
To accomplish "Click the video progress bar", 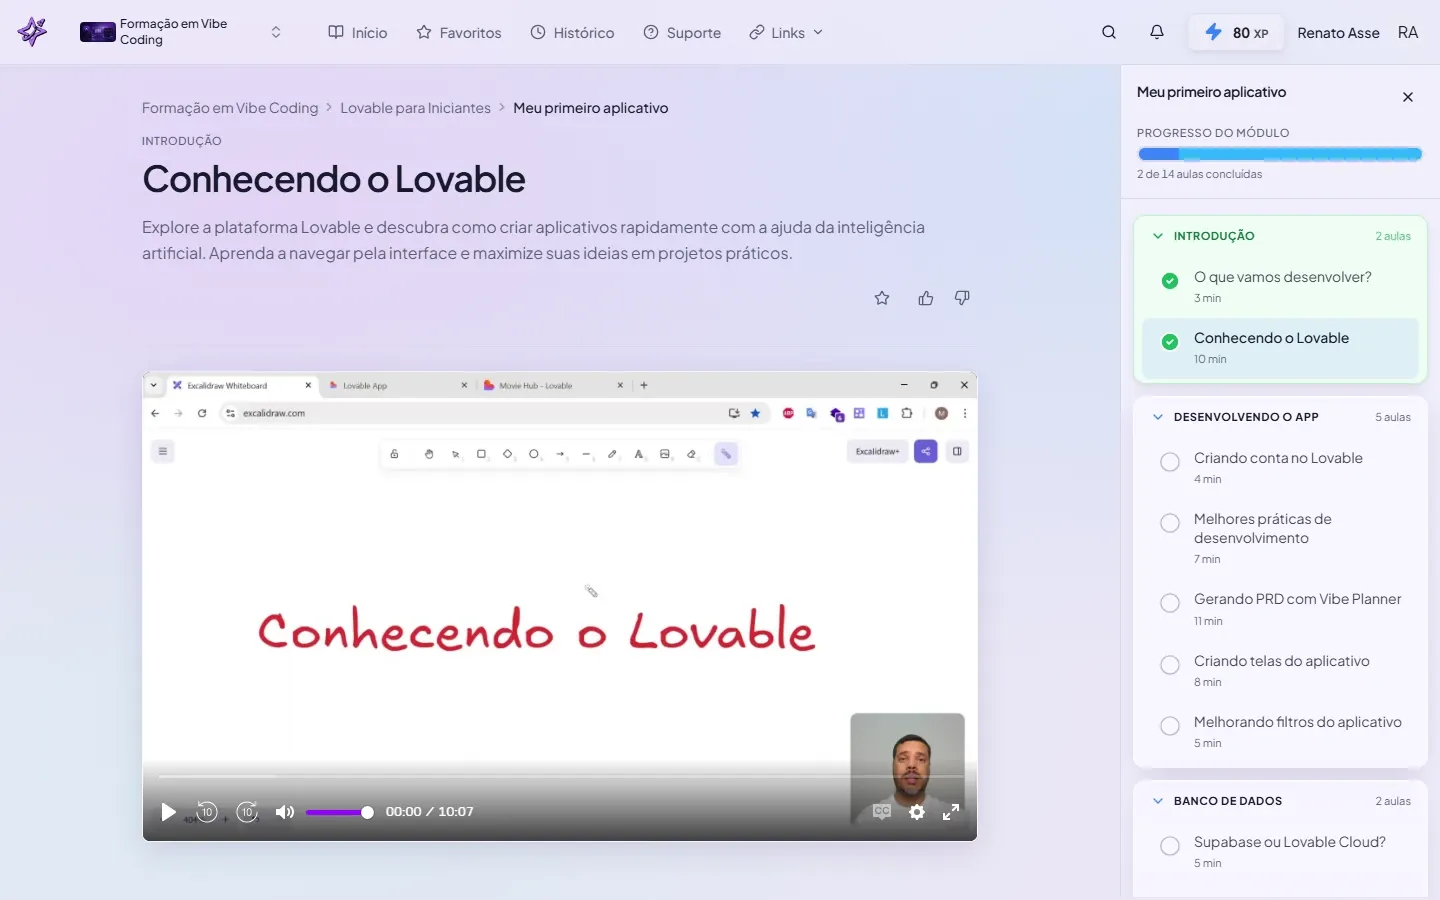I will click(x=560, y=776).
